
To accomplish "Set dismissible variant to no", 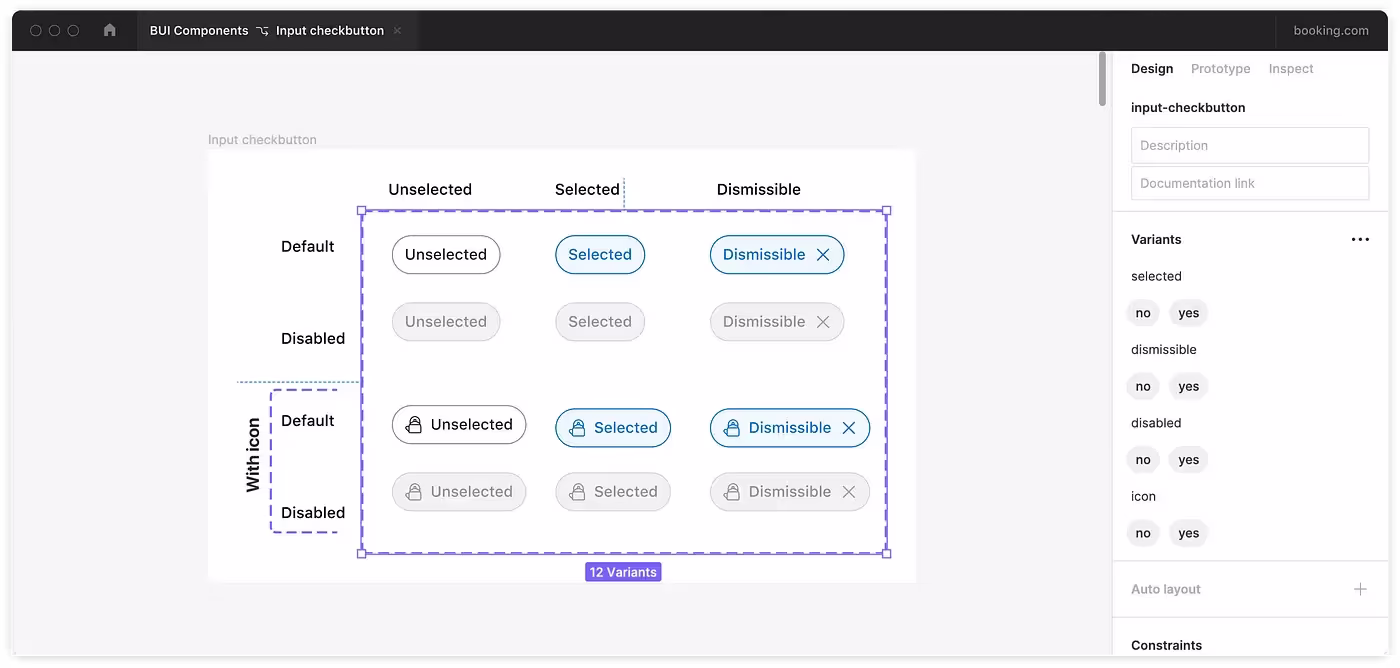I will pyautogui.click(x=1143, y=387).
